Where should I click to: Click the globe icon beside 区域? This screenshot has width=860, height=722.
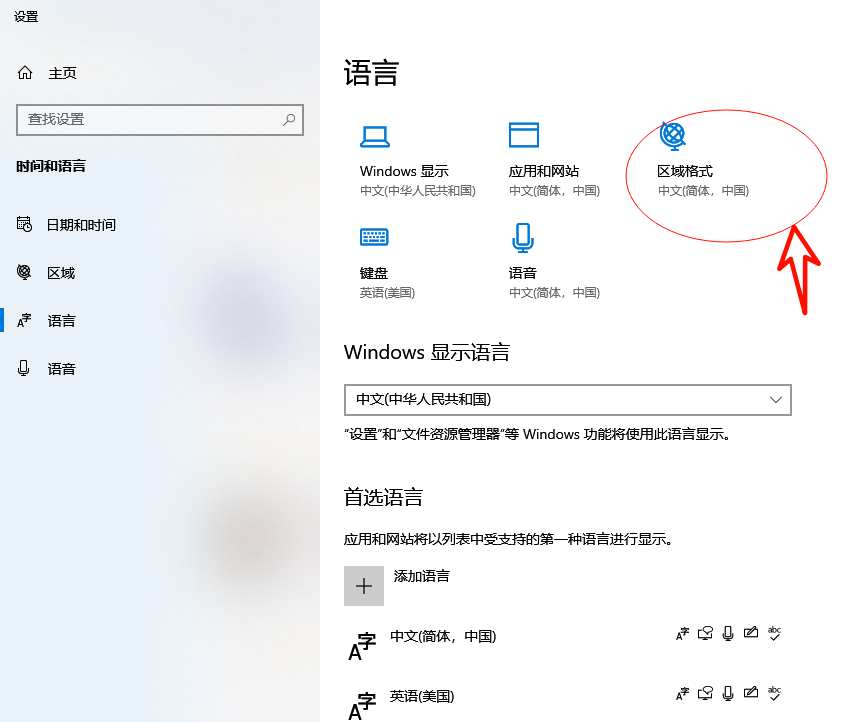tap(24, 272)
